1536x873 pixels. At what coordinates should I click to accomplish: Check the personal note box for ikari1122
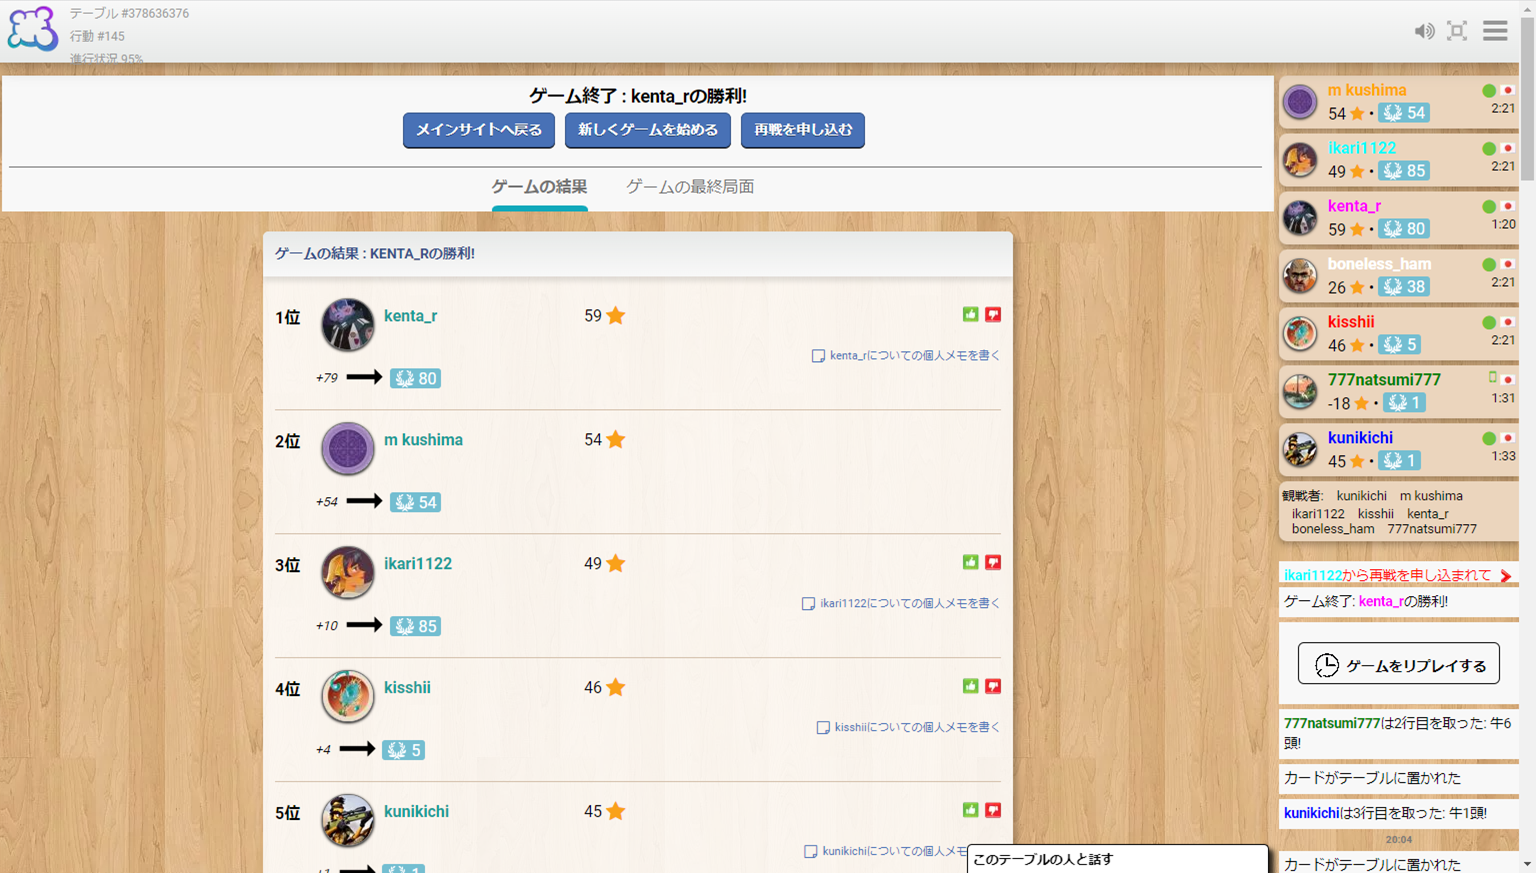point(808,604)
